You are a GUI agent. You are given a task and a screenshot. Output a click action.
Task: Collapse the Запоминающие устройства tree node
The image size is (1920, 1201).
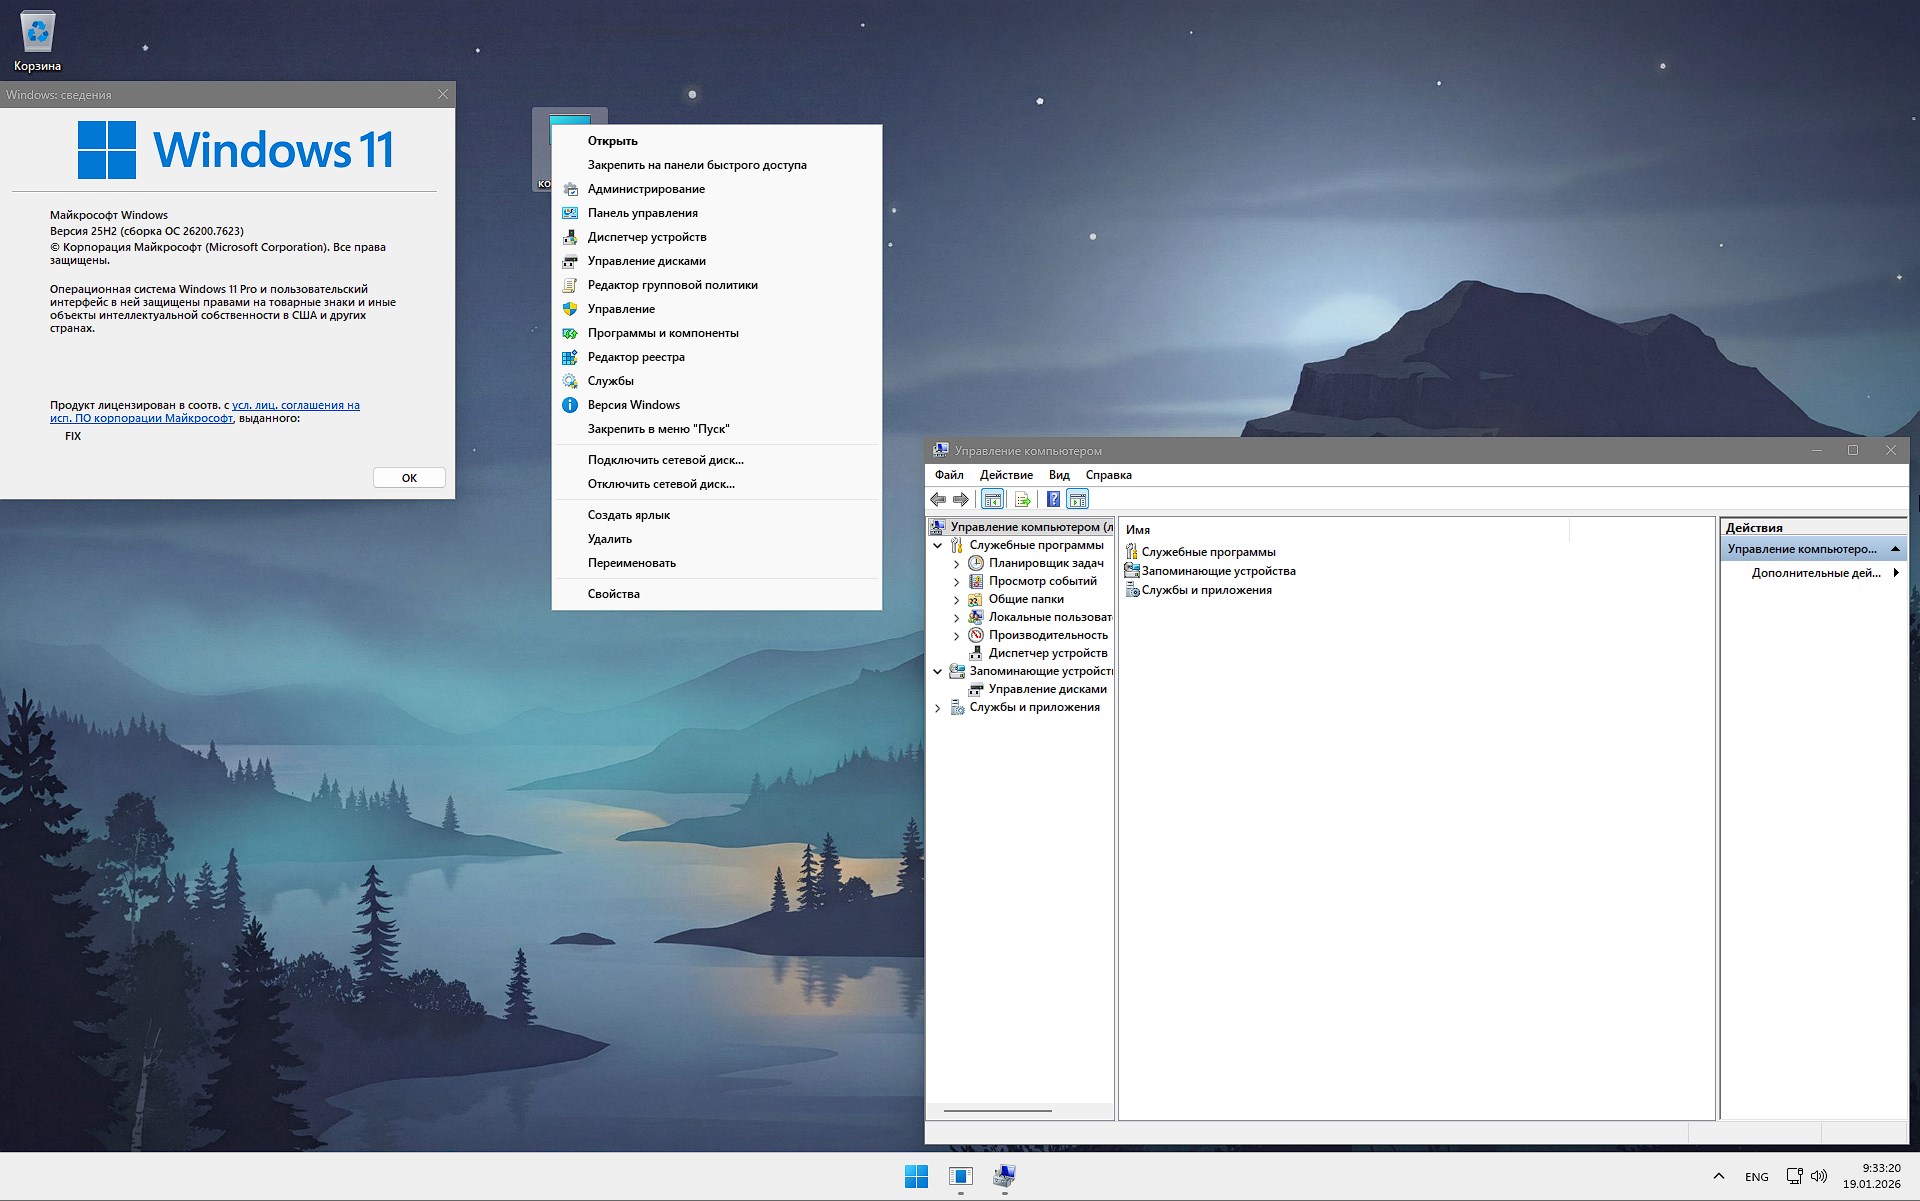[x=937, y=671]
